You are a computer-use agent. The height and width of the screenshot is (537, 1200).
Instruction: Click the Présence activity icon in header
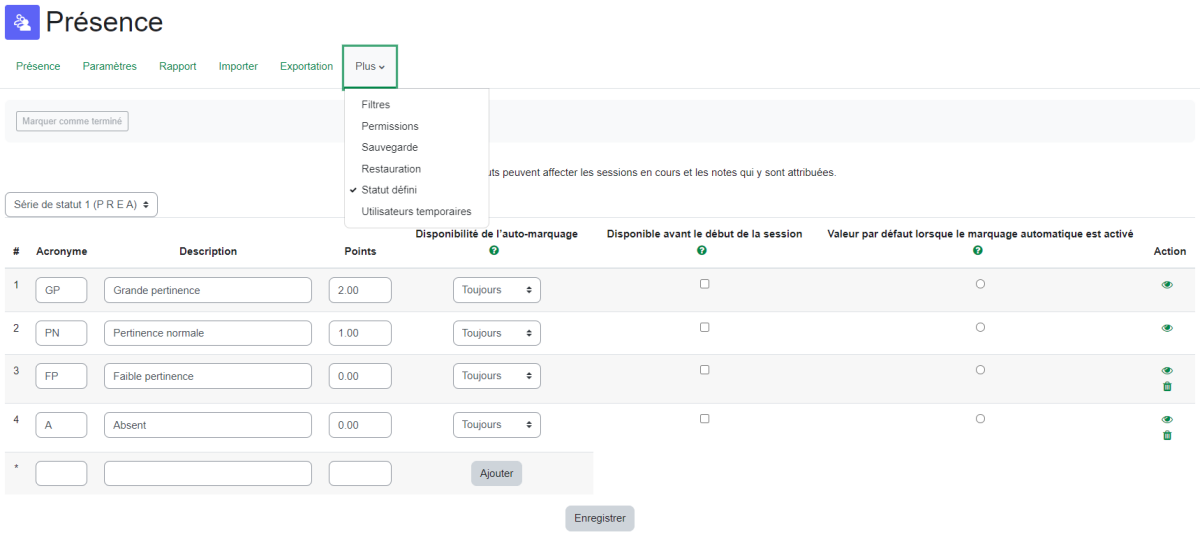coord(22,22)
